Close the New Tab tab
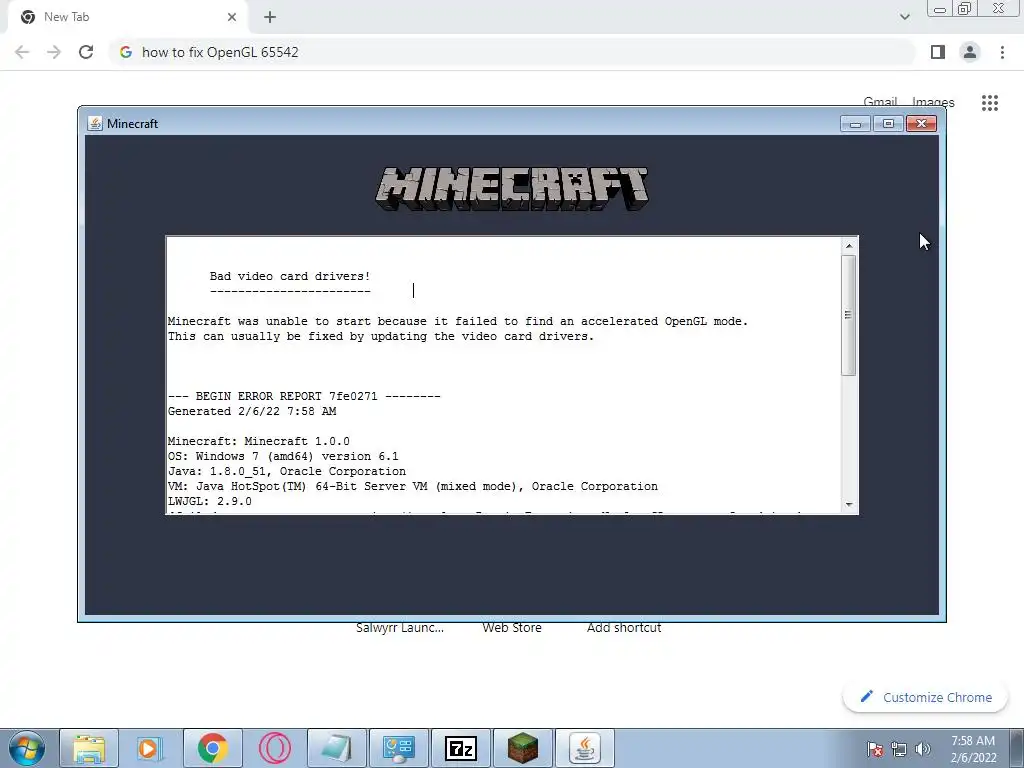Viewport: 1024px width, 768px height. [x=232, y=17]
